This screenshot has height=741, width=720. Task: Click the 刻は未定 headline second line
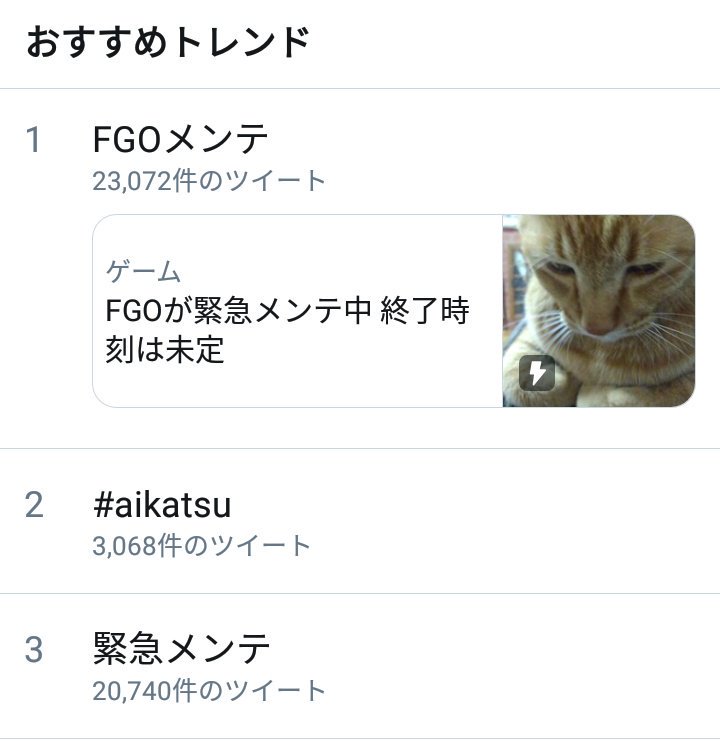pyautogui.click(x=165, y=351)
